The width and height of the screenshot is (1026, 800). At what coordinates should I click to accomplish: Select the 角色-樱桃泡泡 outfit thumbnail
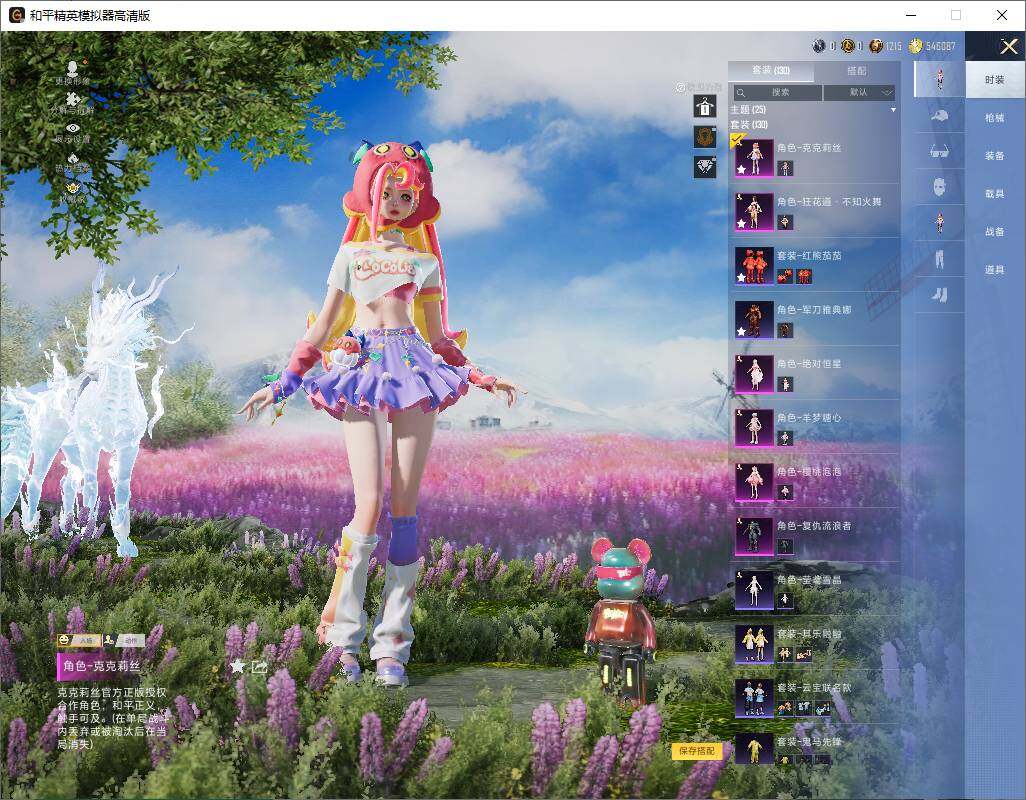753,481
